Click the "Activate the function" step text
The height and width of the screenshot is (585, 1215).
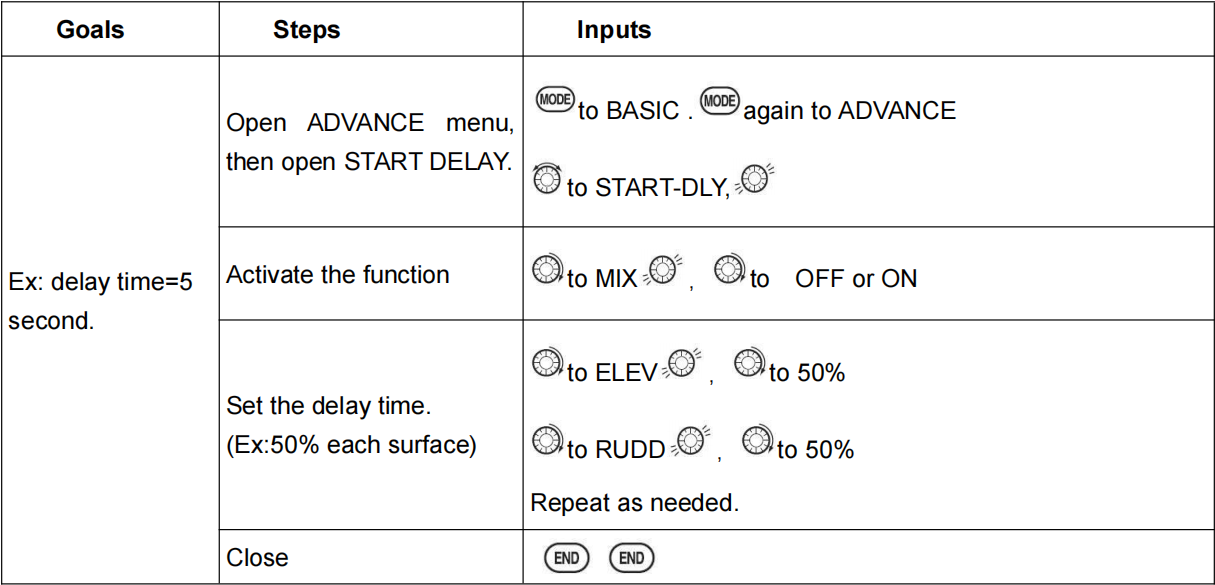(338, 275)
